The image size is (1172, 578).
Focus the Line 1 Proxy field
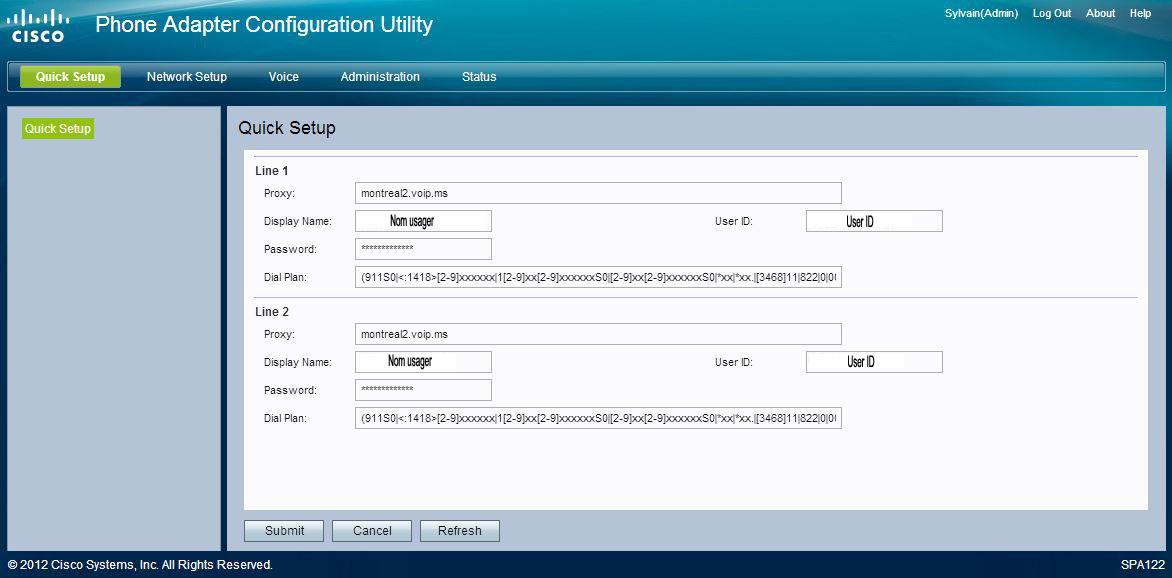point(598,193)
